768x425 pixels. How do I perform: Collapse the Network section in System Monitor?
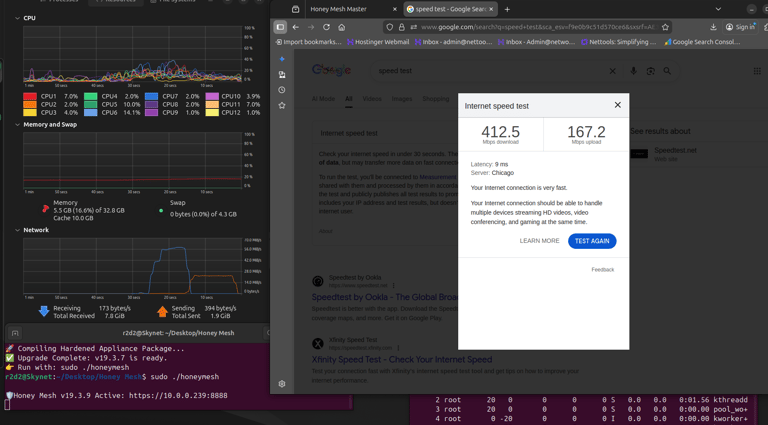tap(17, 230)
